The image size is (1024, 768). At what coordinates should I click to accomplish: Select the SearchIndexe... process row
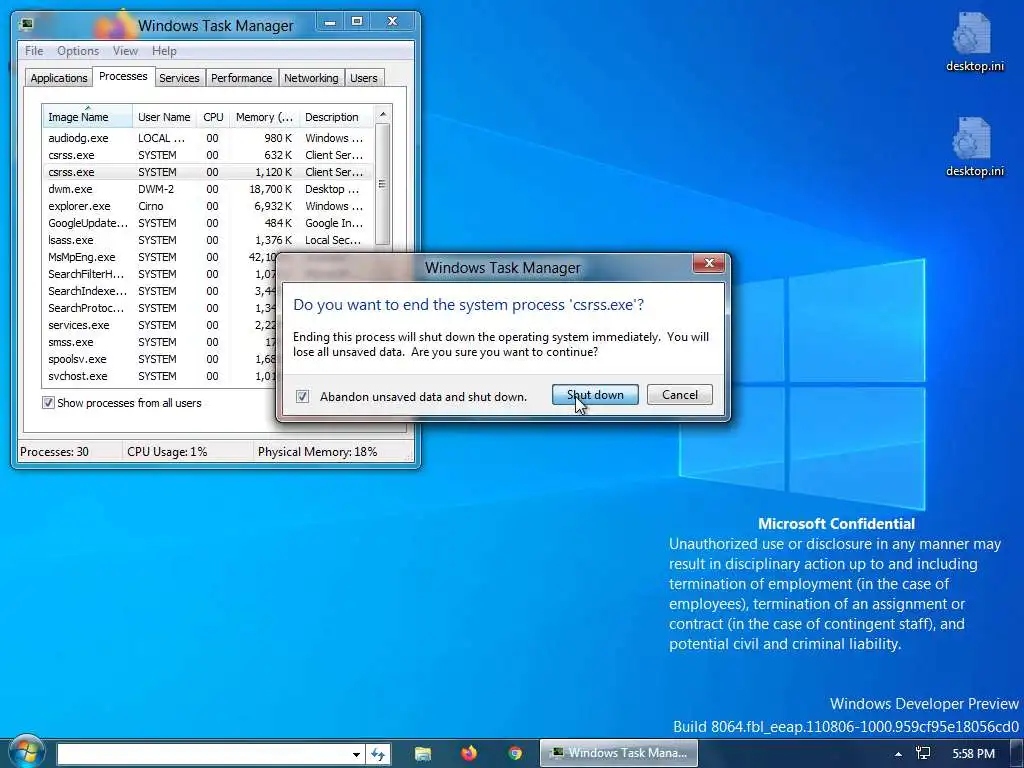[x=160, y=291]
